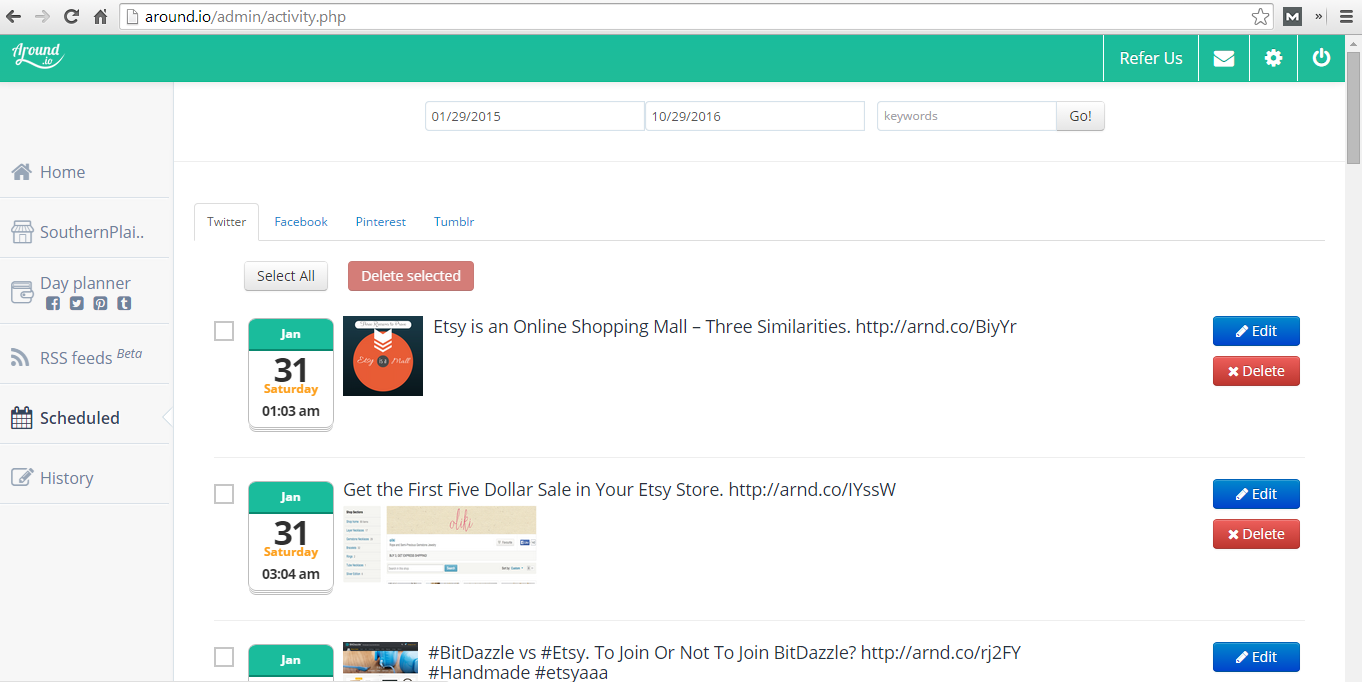Click the BitDazzle post thumbnail
1366x682 pixels.
(x=381, y=661)
